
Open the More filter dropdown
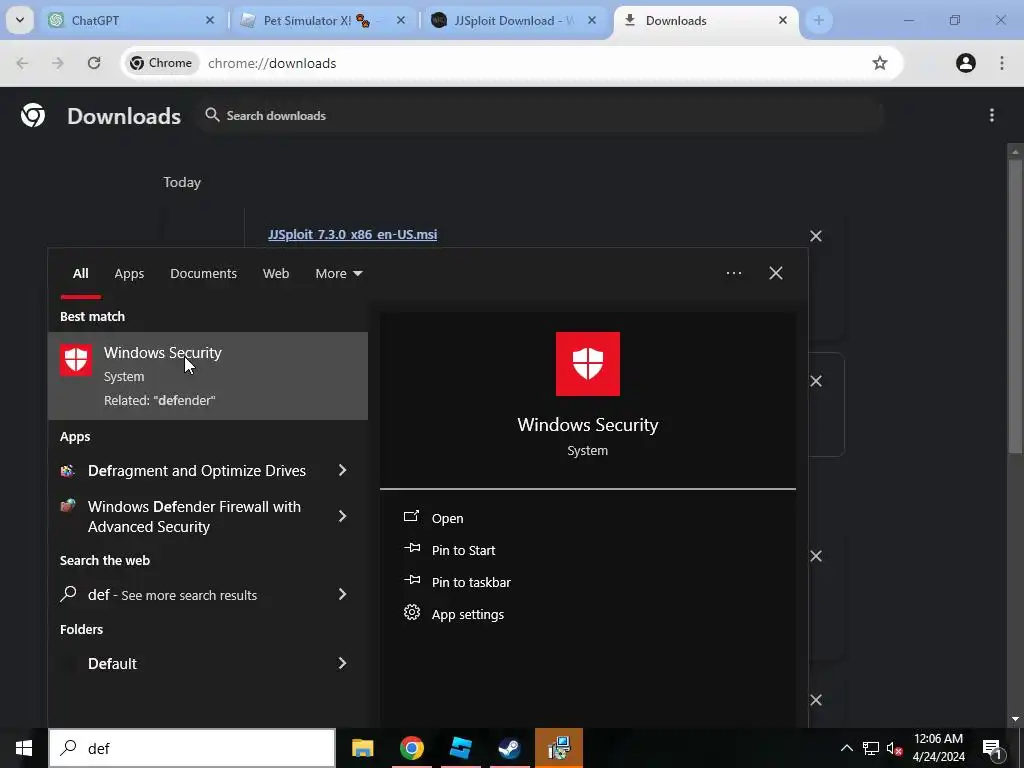(338, 273)
